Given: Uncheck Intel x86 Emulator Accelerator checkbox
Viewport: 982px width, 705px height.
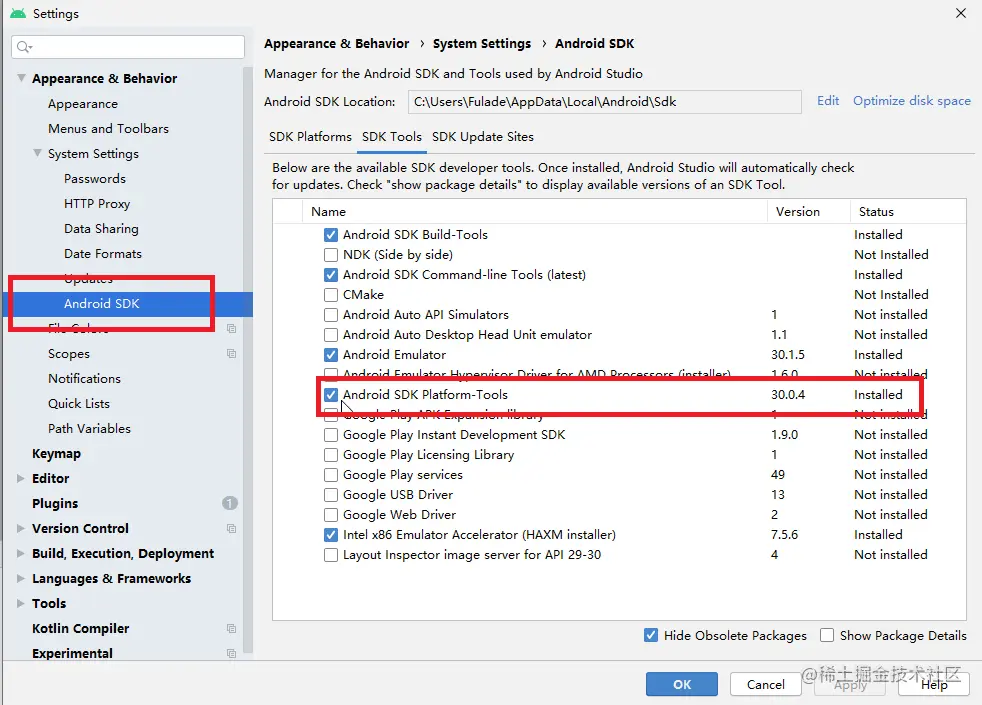Looking at the screenshot, I should (x=331, y=535).
